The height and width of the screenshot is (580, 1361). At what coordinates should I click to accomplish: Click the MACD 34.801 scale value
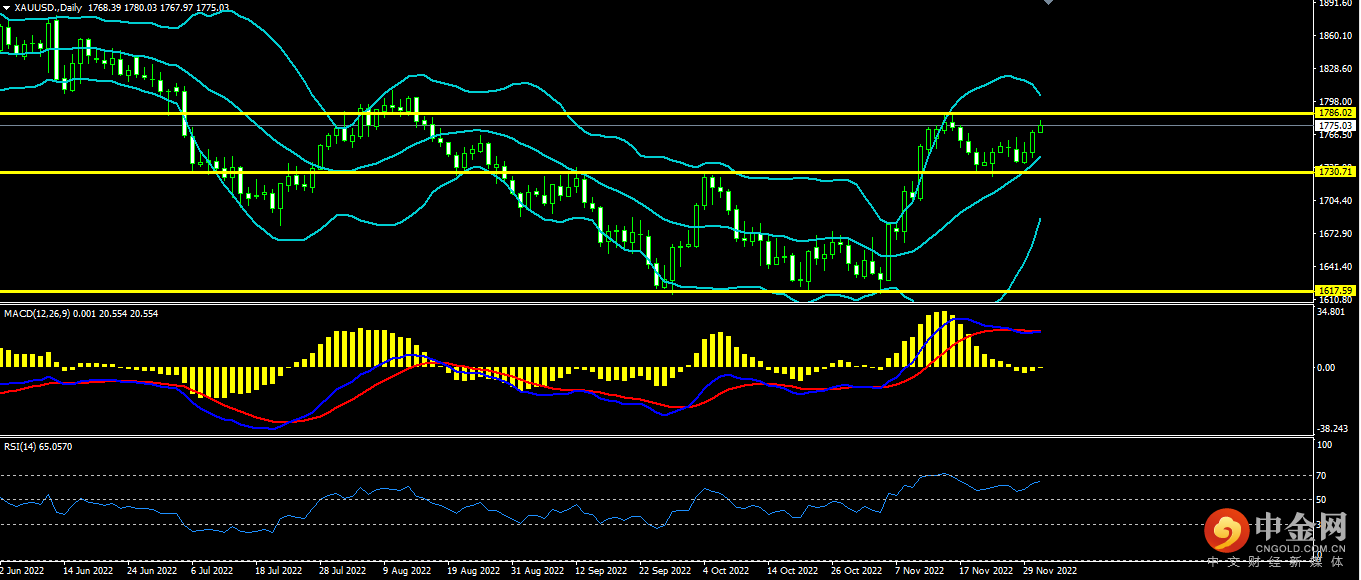click(1331, 312)
